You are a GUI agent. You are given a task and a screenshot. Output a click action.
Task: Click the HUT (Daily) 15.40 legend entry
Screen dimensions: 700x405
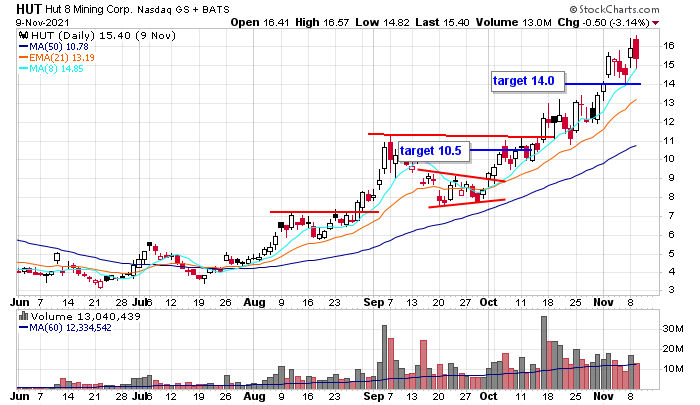pos(103,35)
